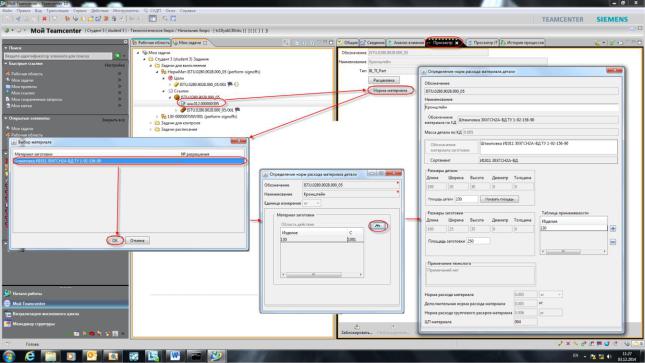Open the 'Анализ влияния' tab
Viewport: 645px width, 363px height.
pos(406,42)
